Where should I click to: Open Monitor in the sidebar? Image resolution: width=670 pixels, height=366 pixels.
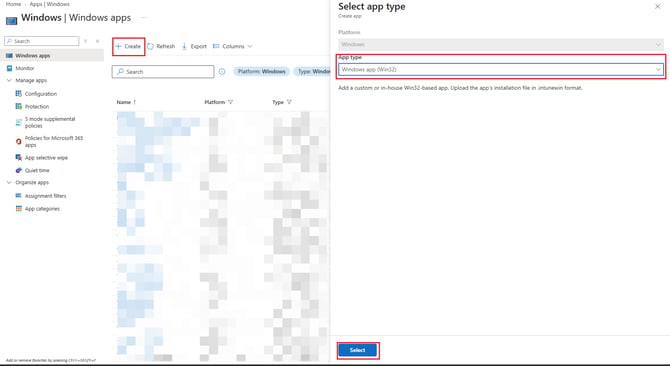[25, 68]
